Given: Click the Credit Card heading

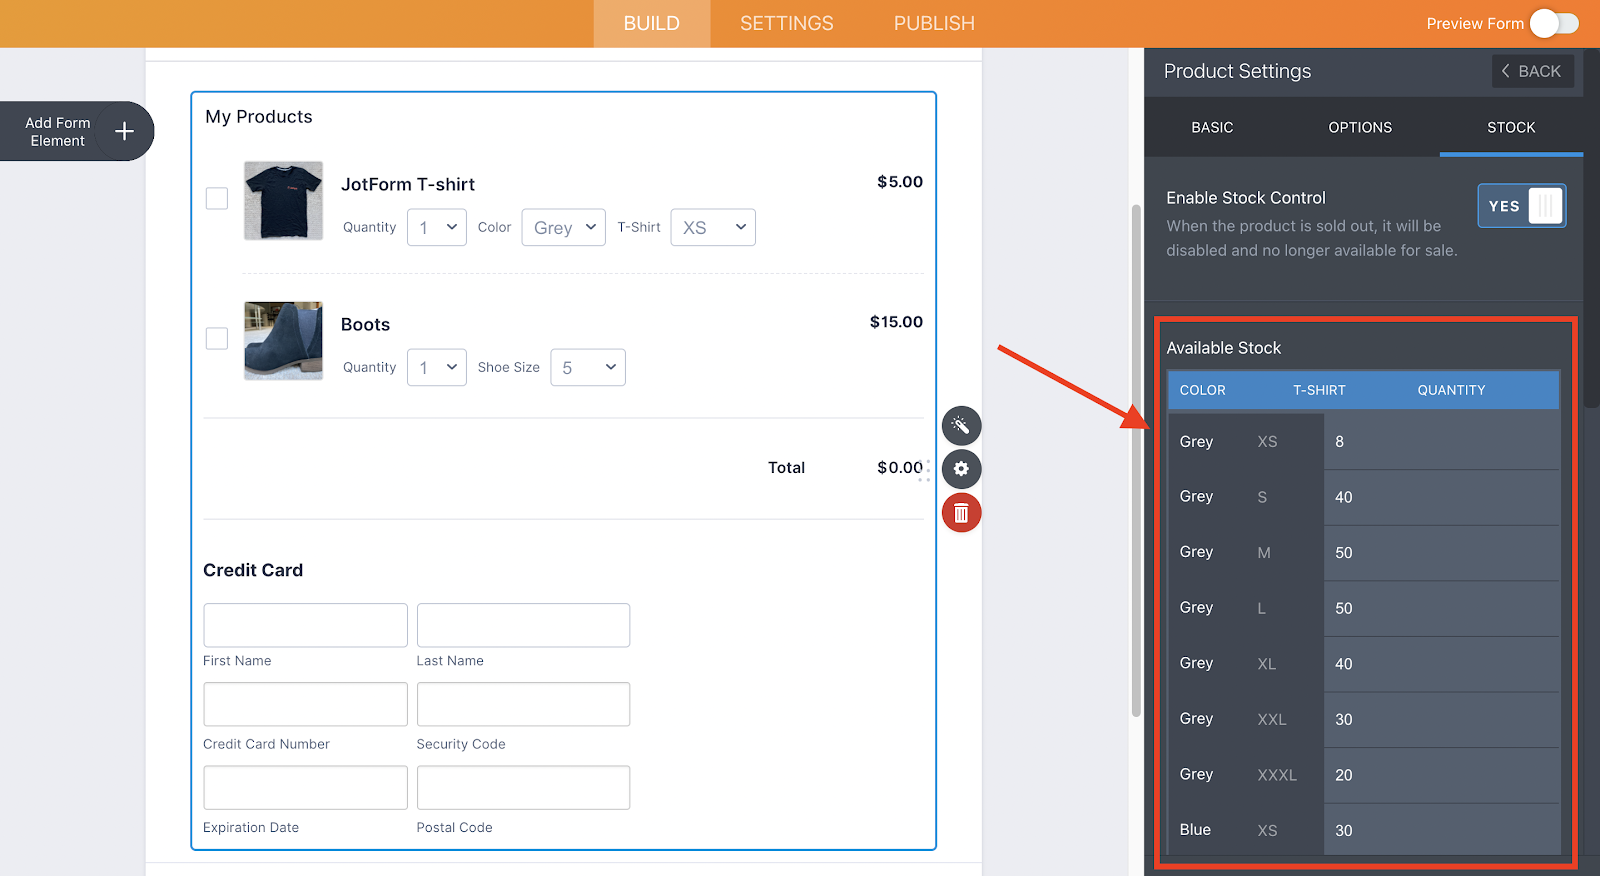Looking at the screenshot, I should pyautogui.click(x=253, y=570).
